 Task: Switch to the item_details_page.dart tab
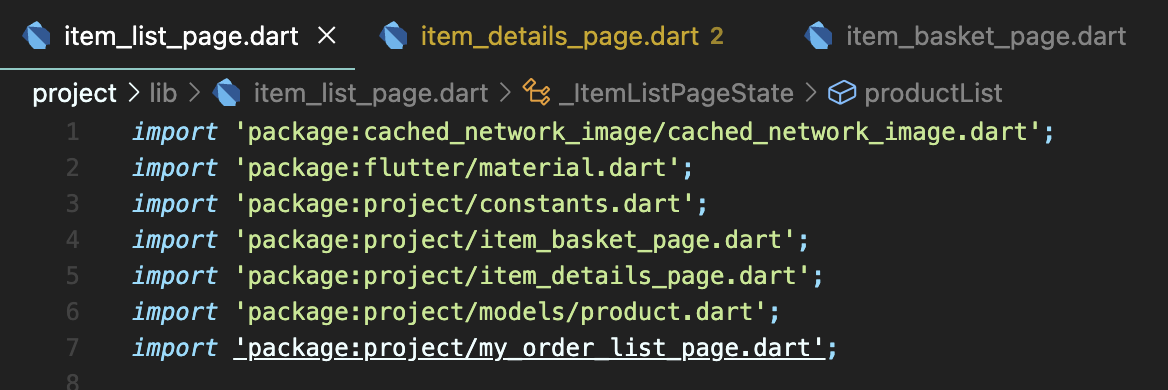tap(561, 36)
